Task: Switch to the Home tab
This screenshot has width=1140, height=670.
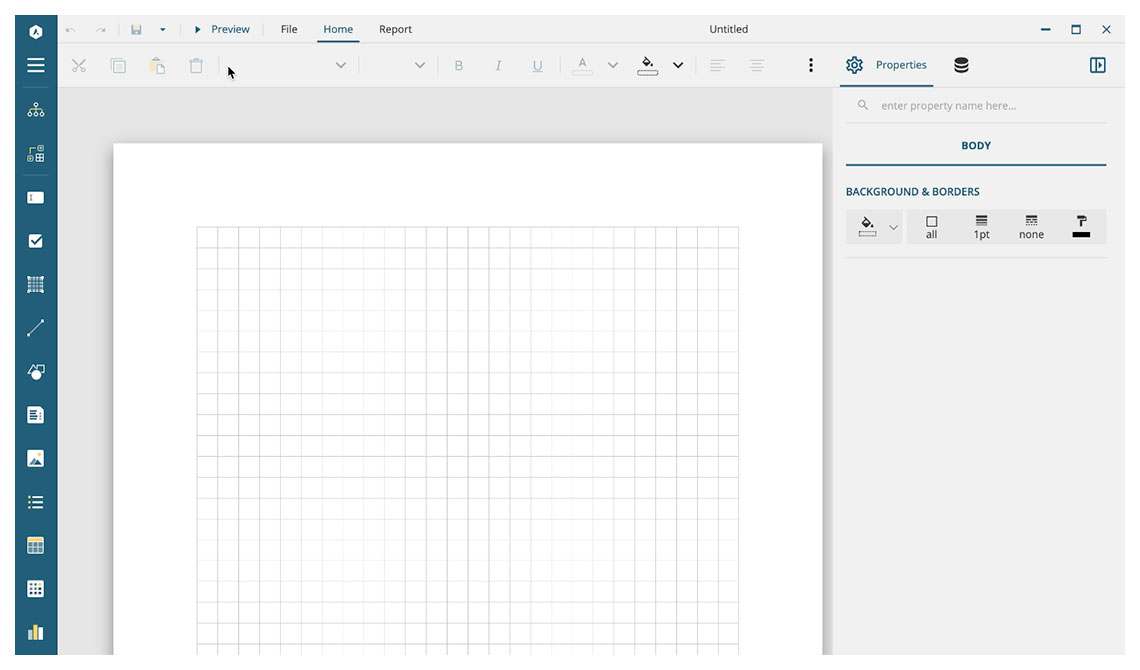Action: click(x=338, y=29)
